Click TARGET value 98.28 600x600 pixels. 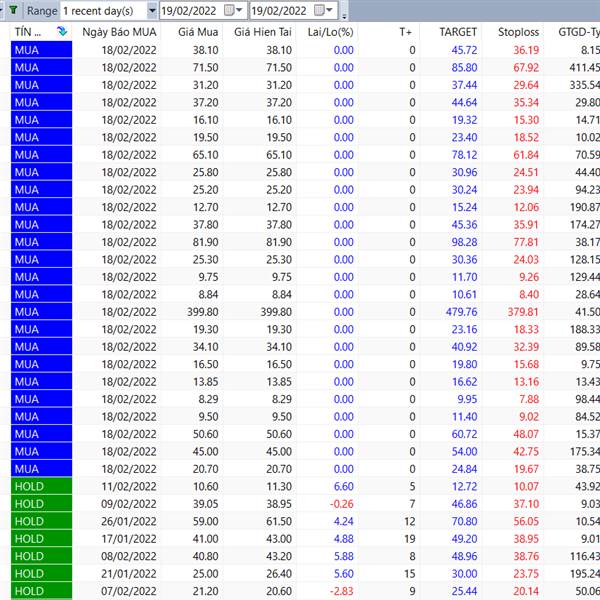pyautogui.click(x=465, y=242)
